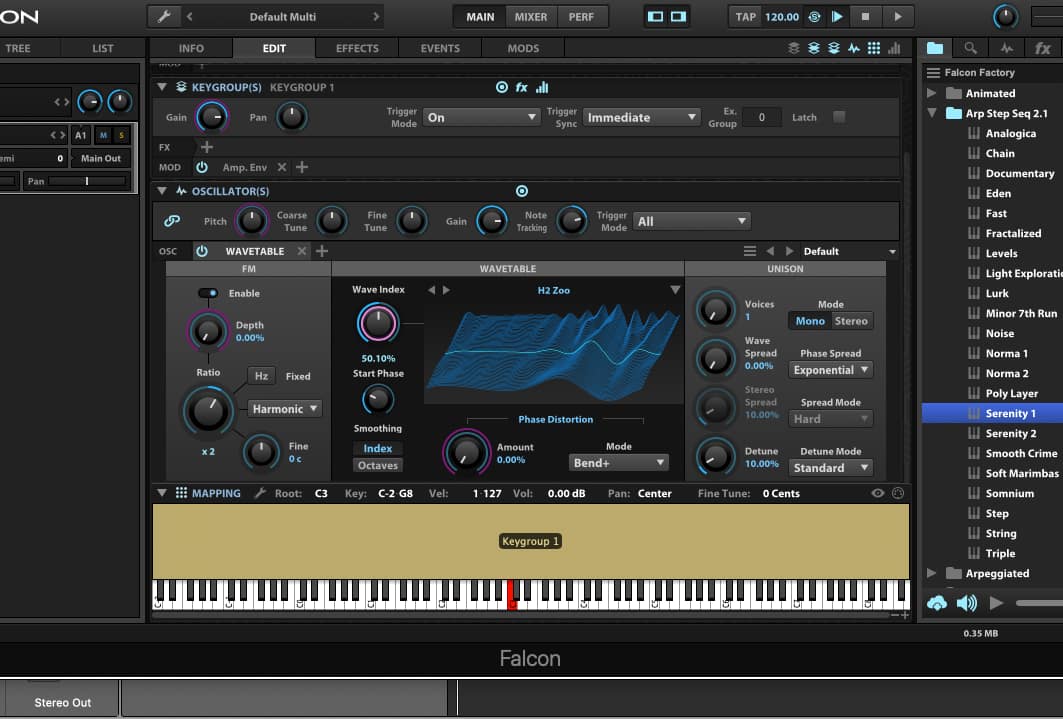Open the Trigger Mode On dropdown

(481, 117)
